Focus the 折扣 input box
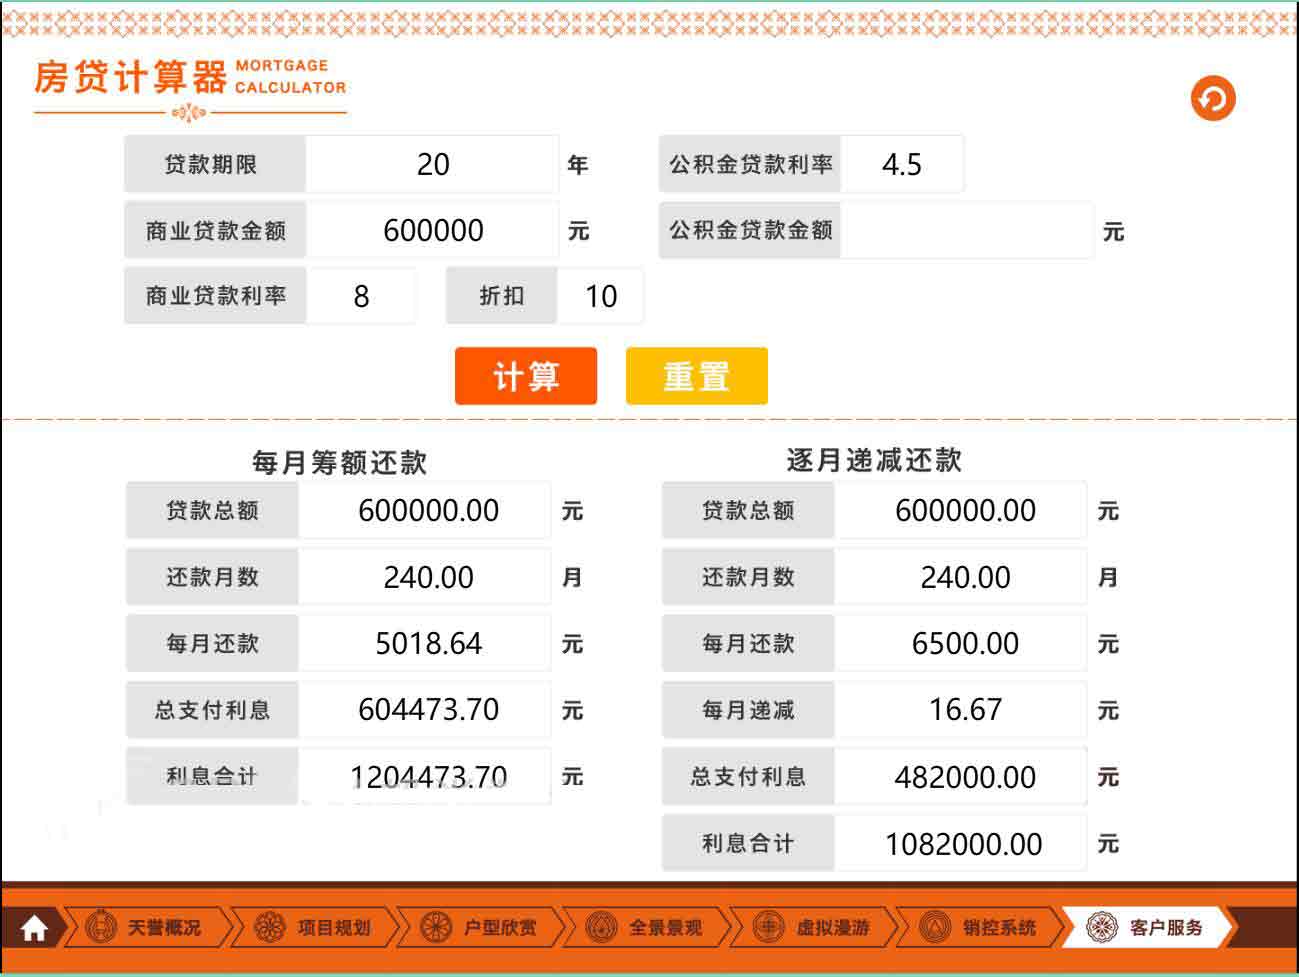 (x=600, y=297)
